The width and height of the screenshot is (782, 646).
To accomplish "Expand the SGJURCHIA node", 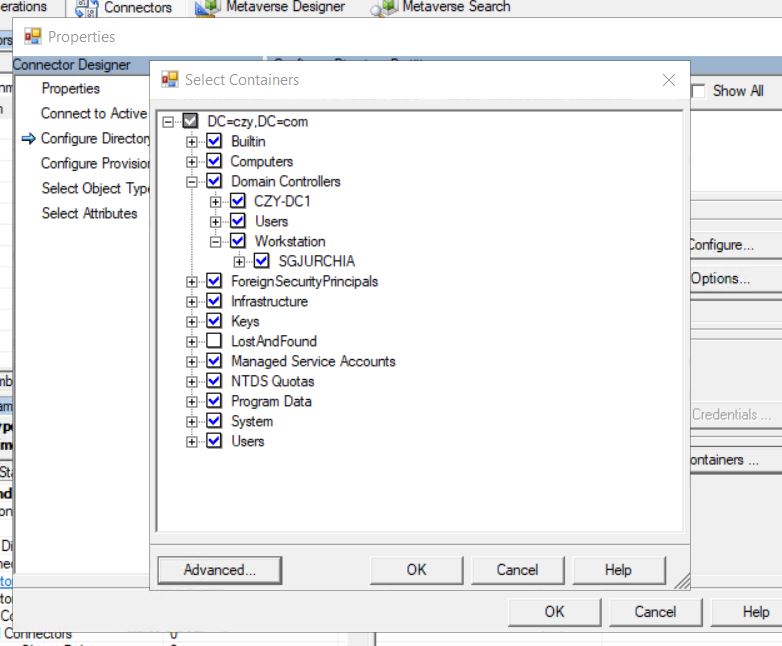I will click(x=239, y=262).
